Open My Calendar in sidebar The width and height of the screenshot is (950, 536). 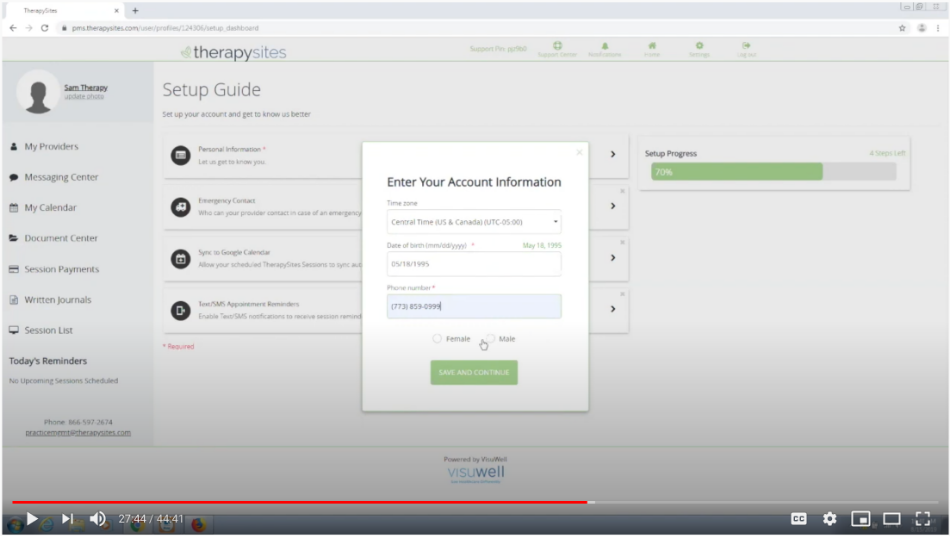pos(50,208)
